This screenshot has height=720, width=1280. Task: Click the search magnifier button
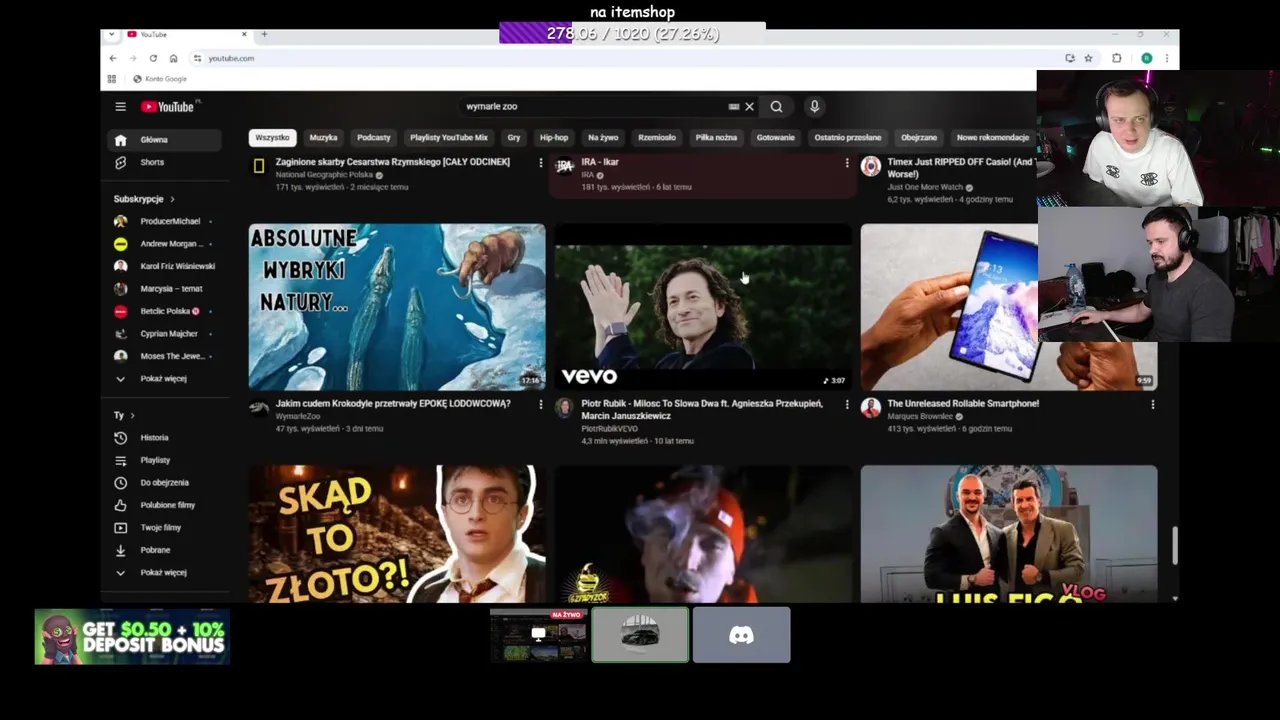776,106
